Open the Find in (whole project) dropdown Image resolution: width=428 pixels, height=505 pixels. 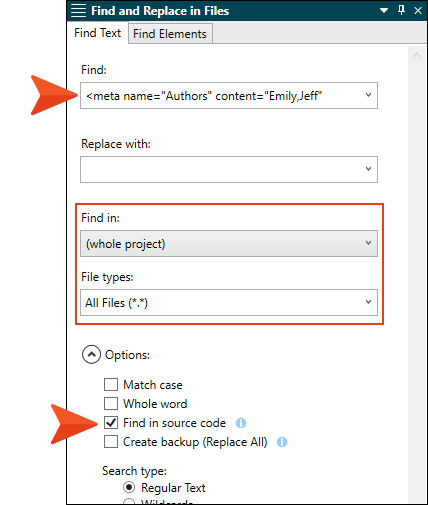(229, 243)
